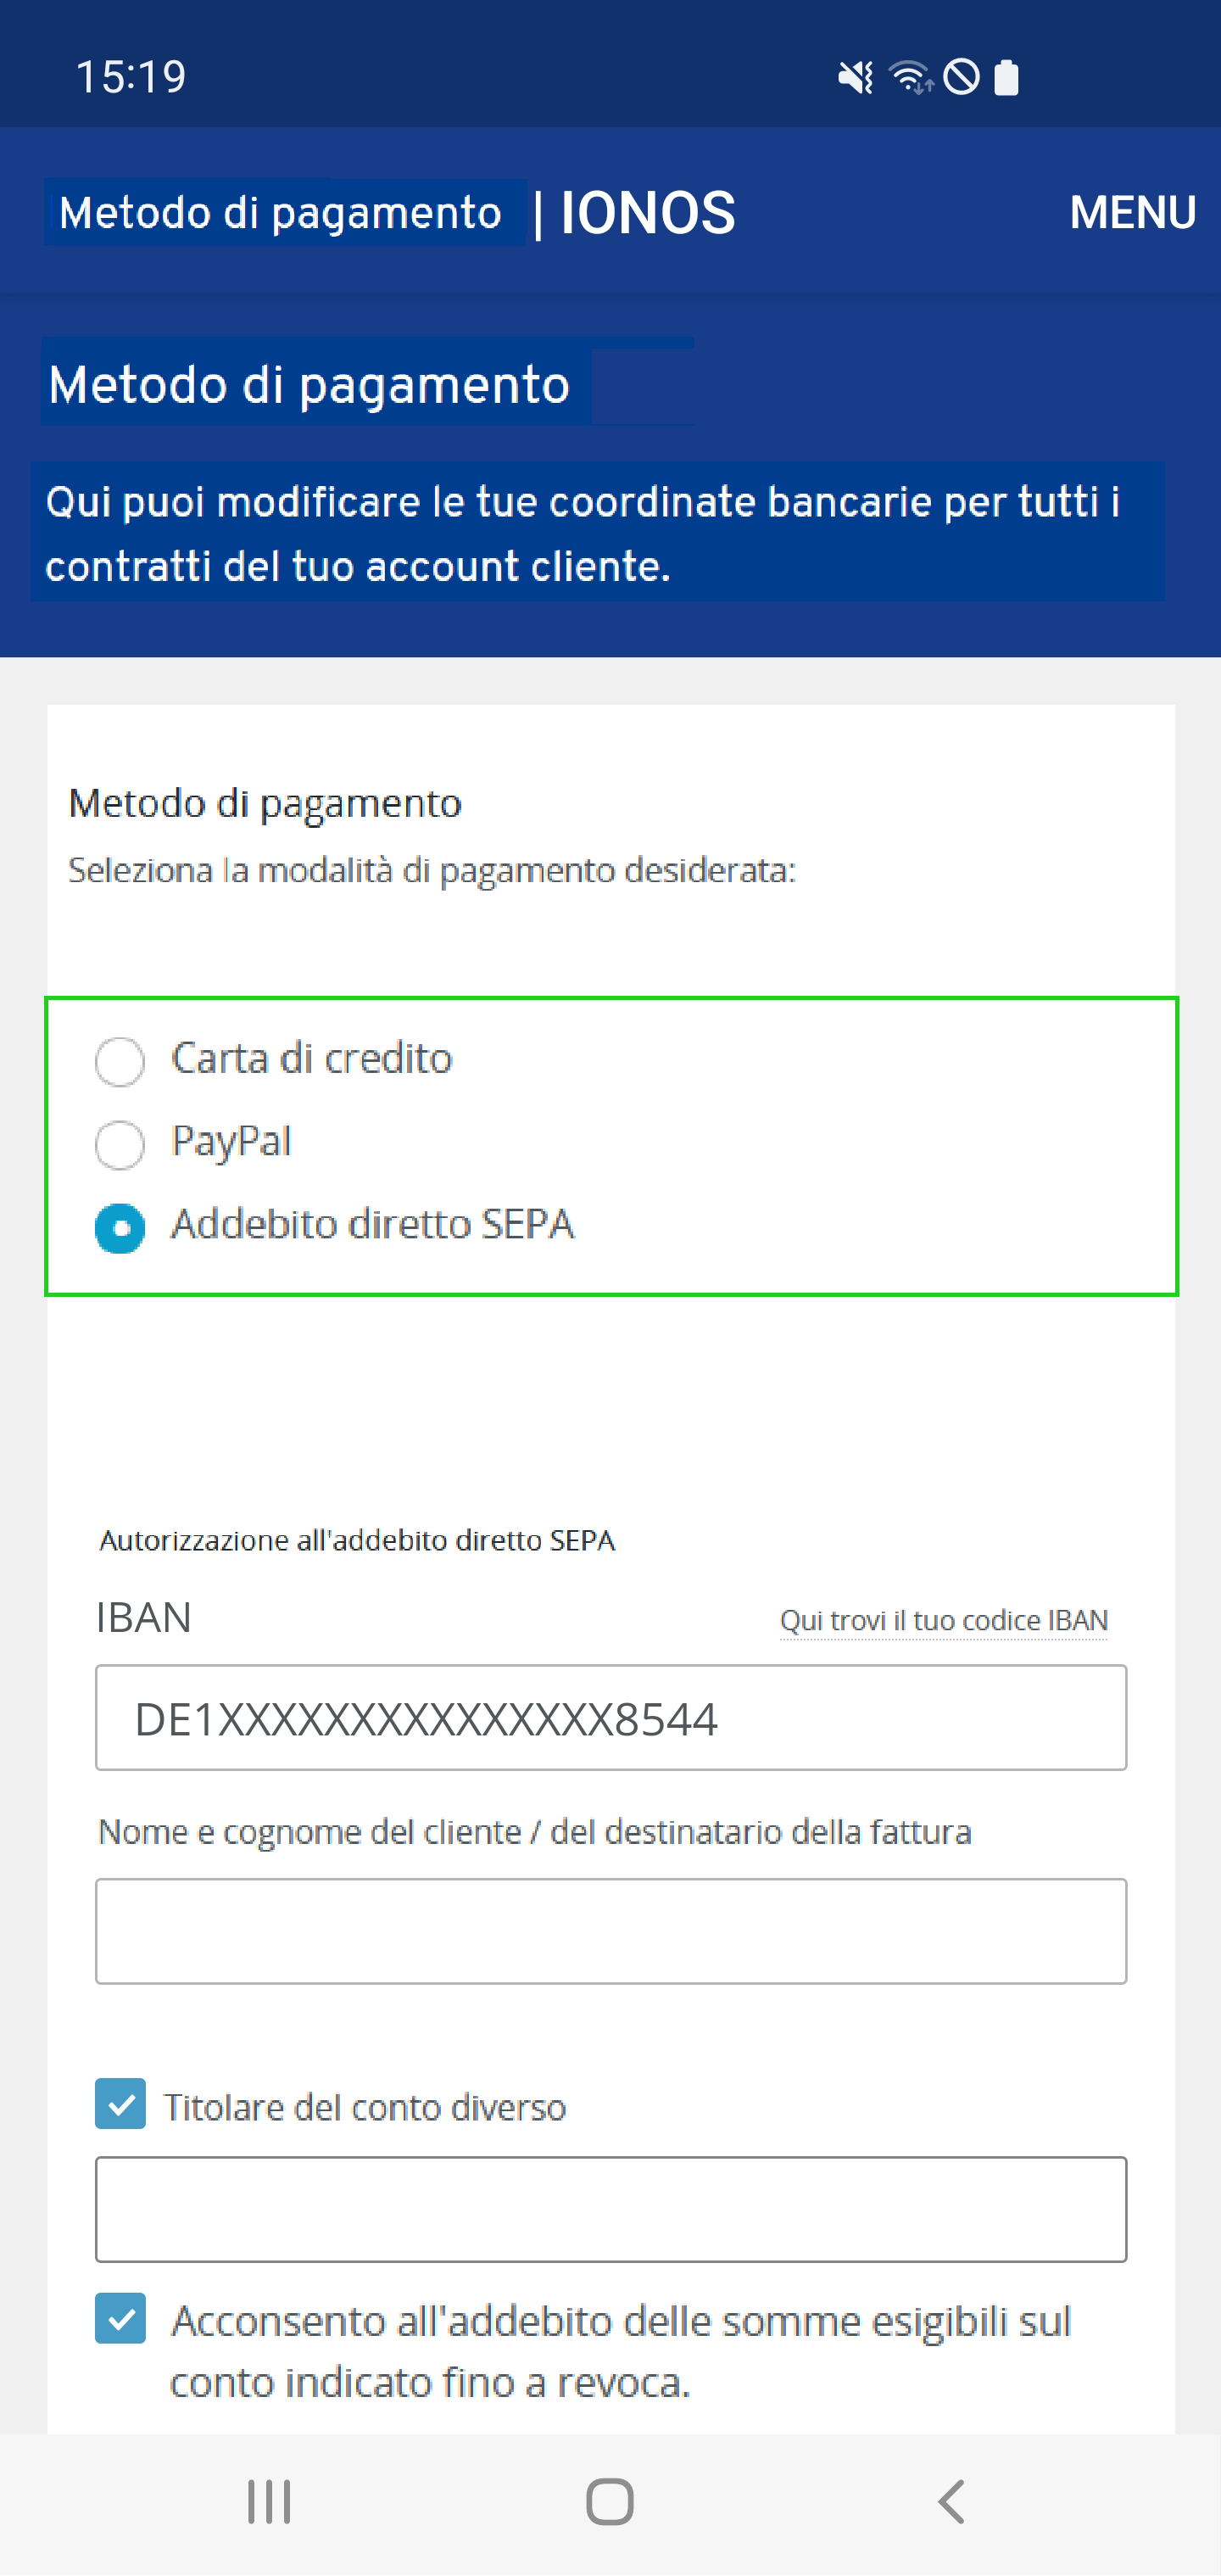Click the different account holder name field
Viewport: 1221px width, 2576px height.
point(611,2208)
